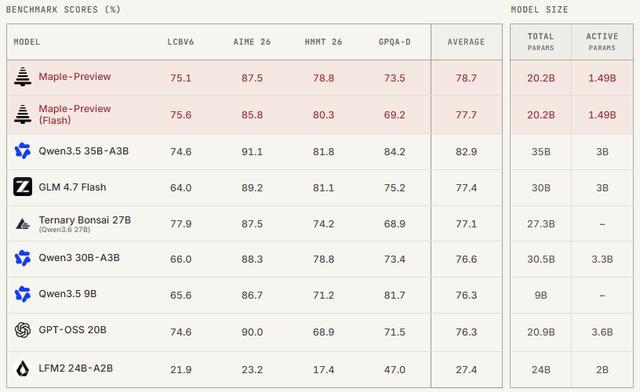The image size is (640, 392).
Task: Select the GPQA-D column header
Action: (x=394, y=42)
